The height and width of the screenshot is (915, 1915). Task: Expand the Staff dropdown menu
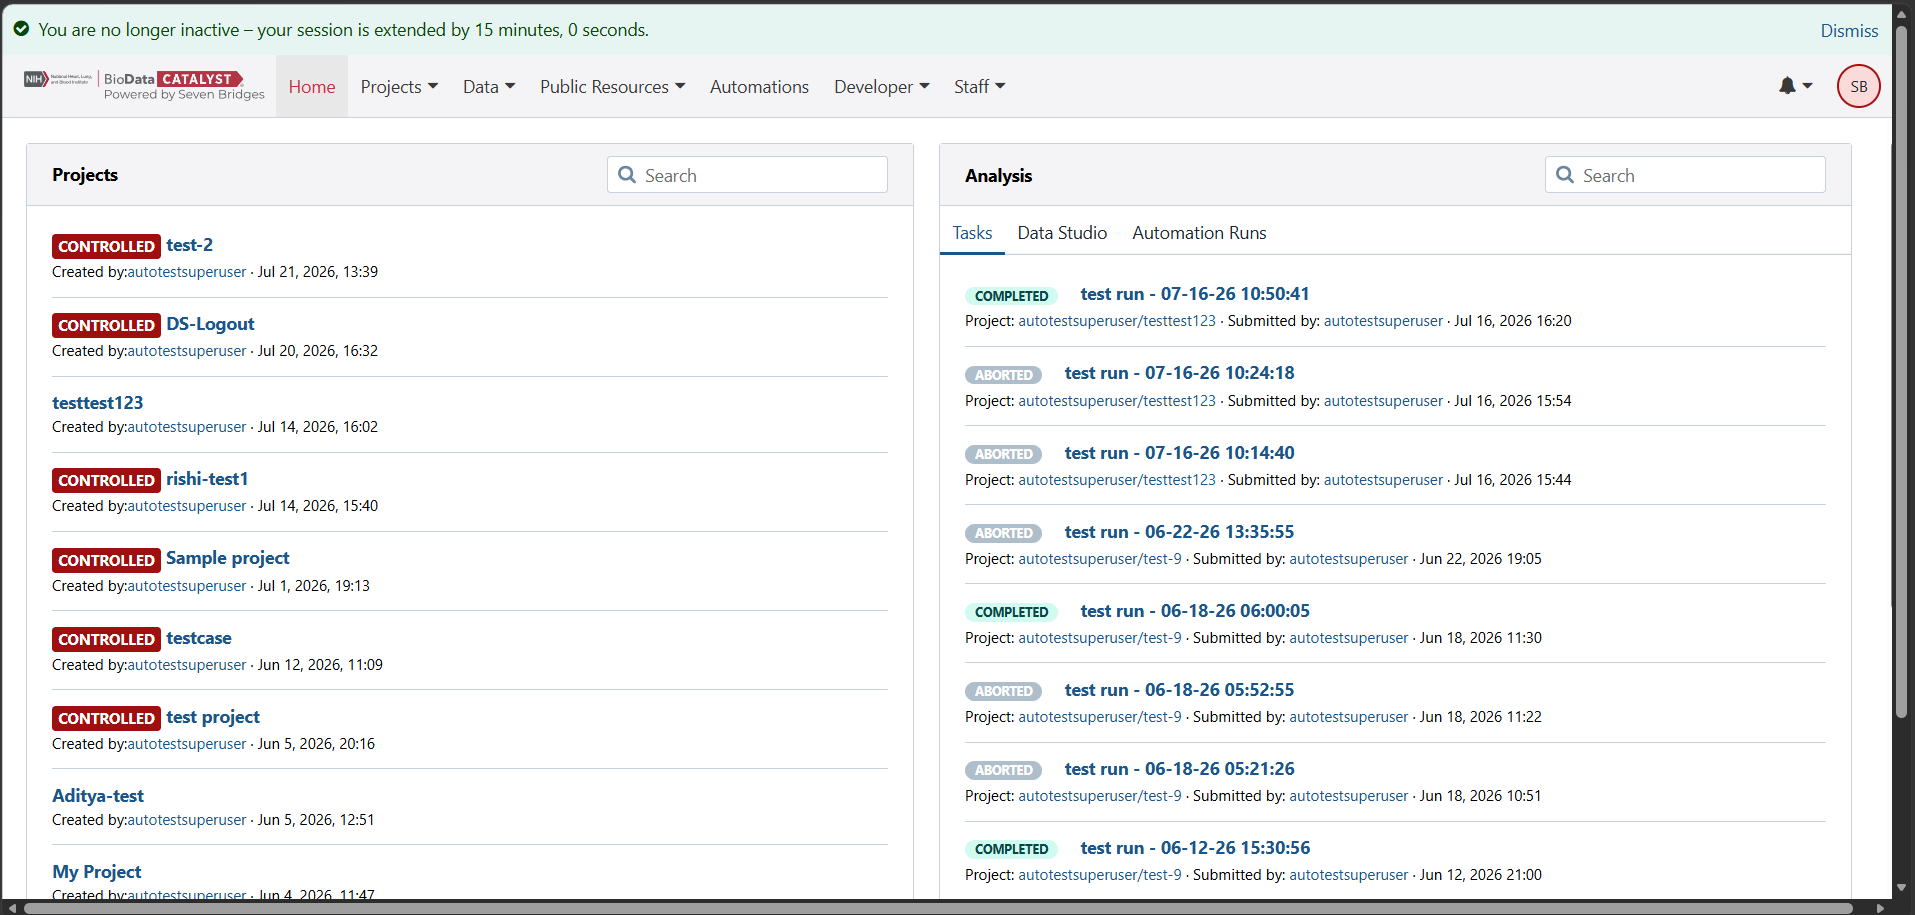[979, 87]
